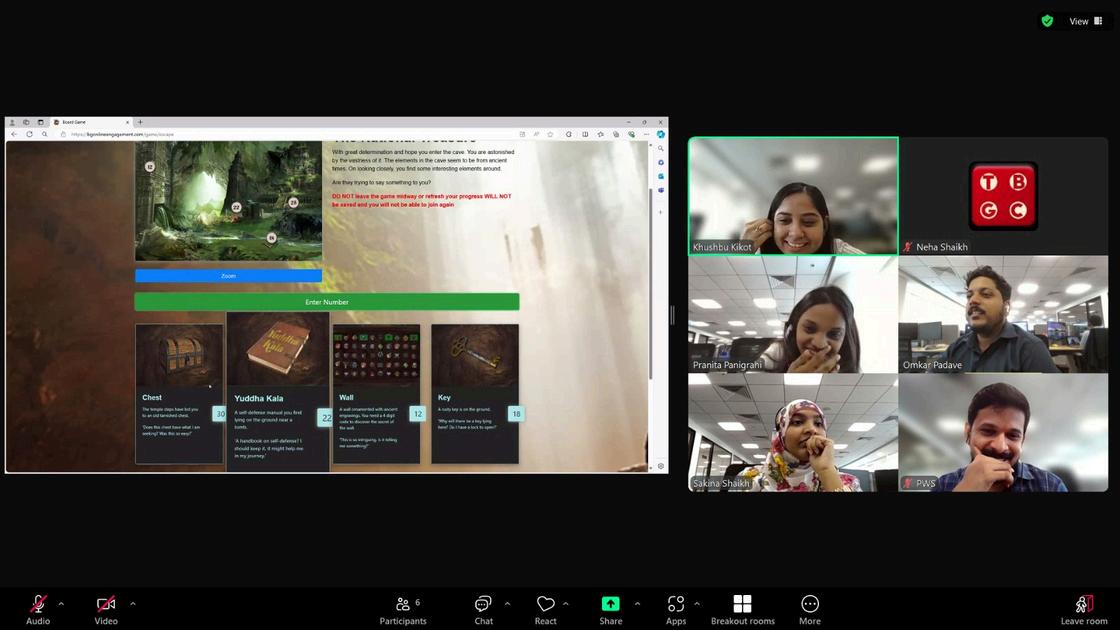Viewport: 1120px width, 630px height.
Task: Click the browser Refresh icon
Action: coord(29,134)
